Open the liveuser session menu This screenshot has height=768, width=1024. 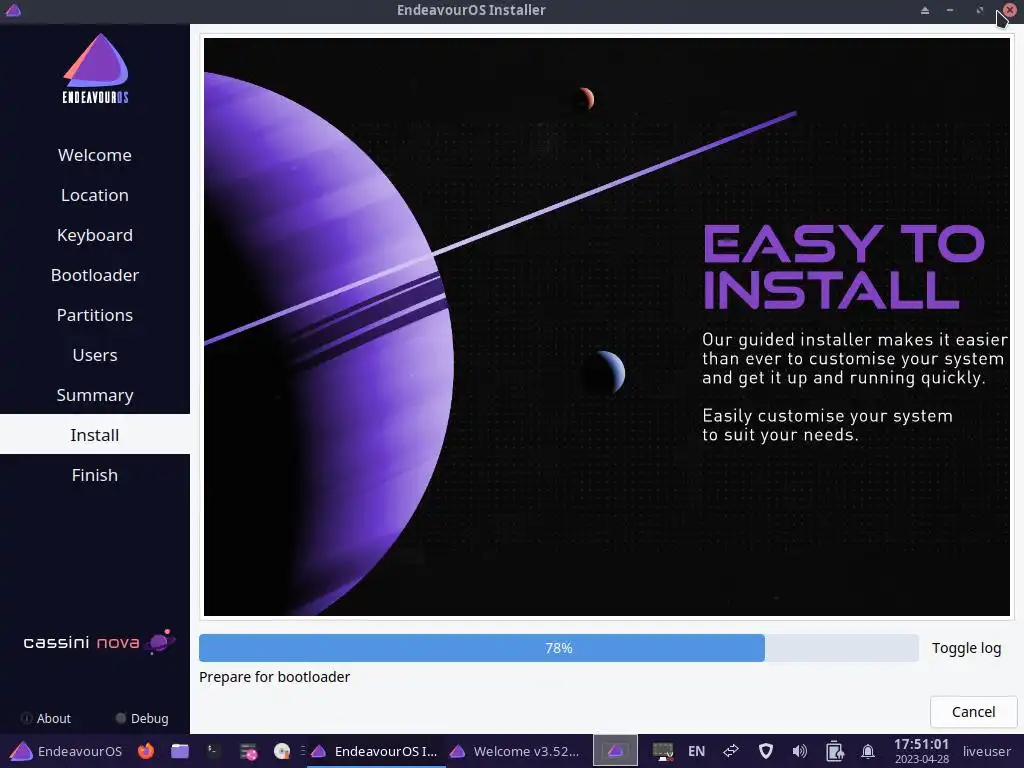click(987, 751)
